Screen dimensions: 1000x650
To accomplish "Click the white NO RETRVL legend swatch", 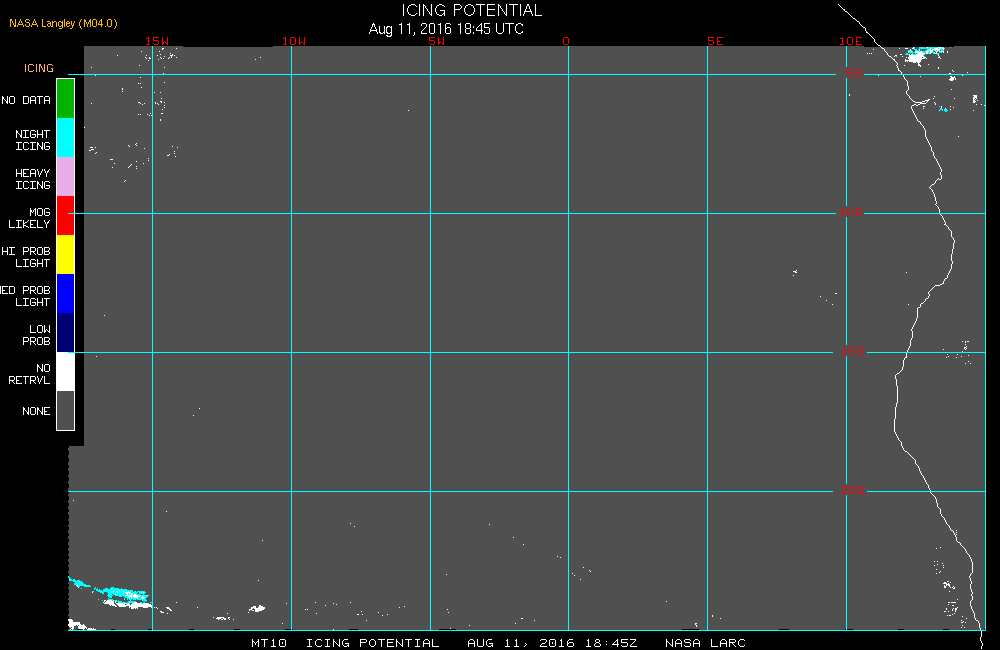I will coord(66,371).
